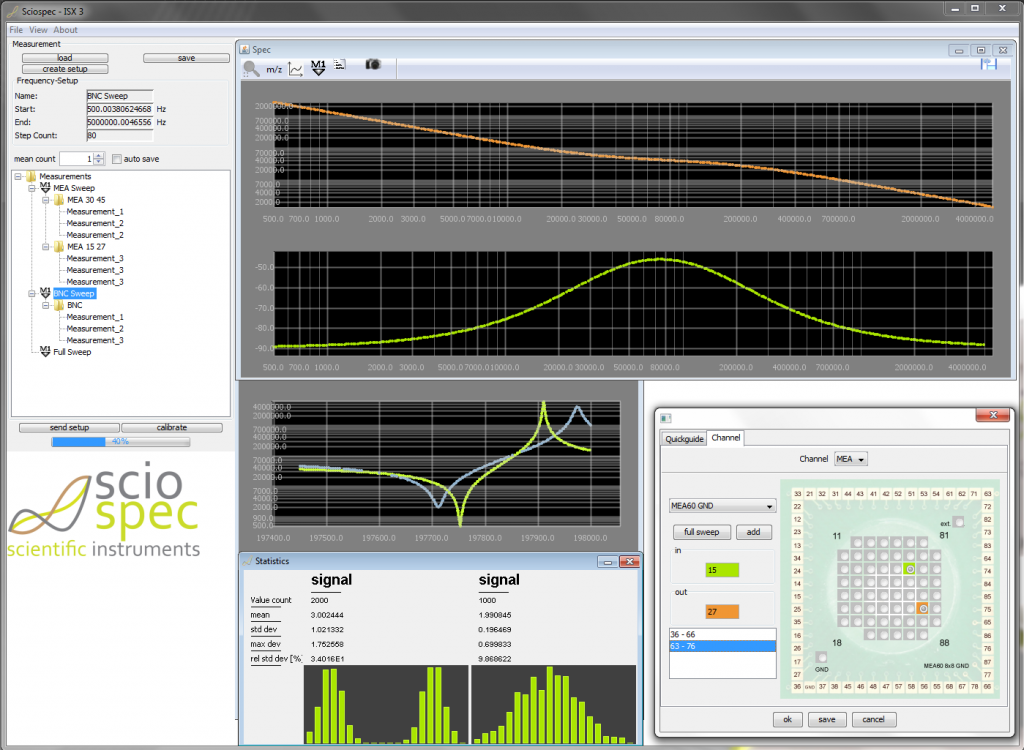Screen dimensions: 1024x750
Task: Click the pin icon in the Spec panel
Action: click(x=990, y=63)
